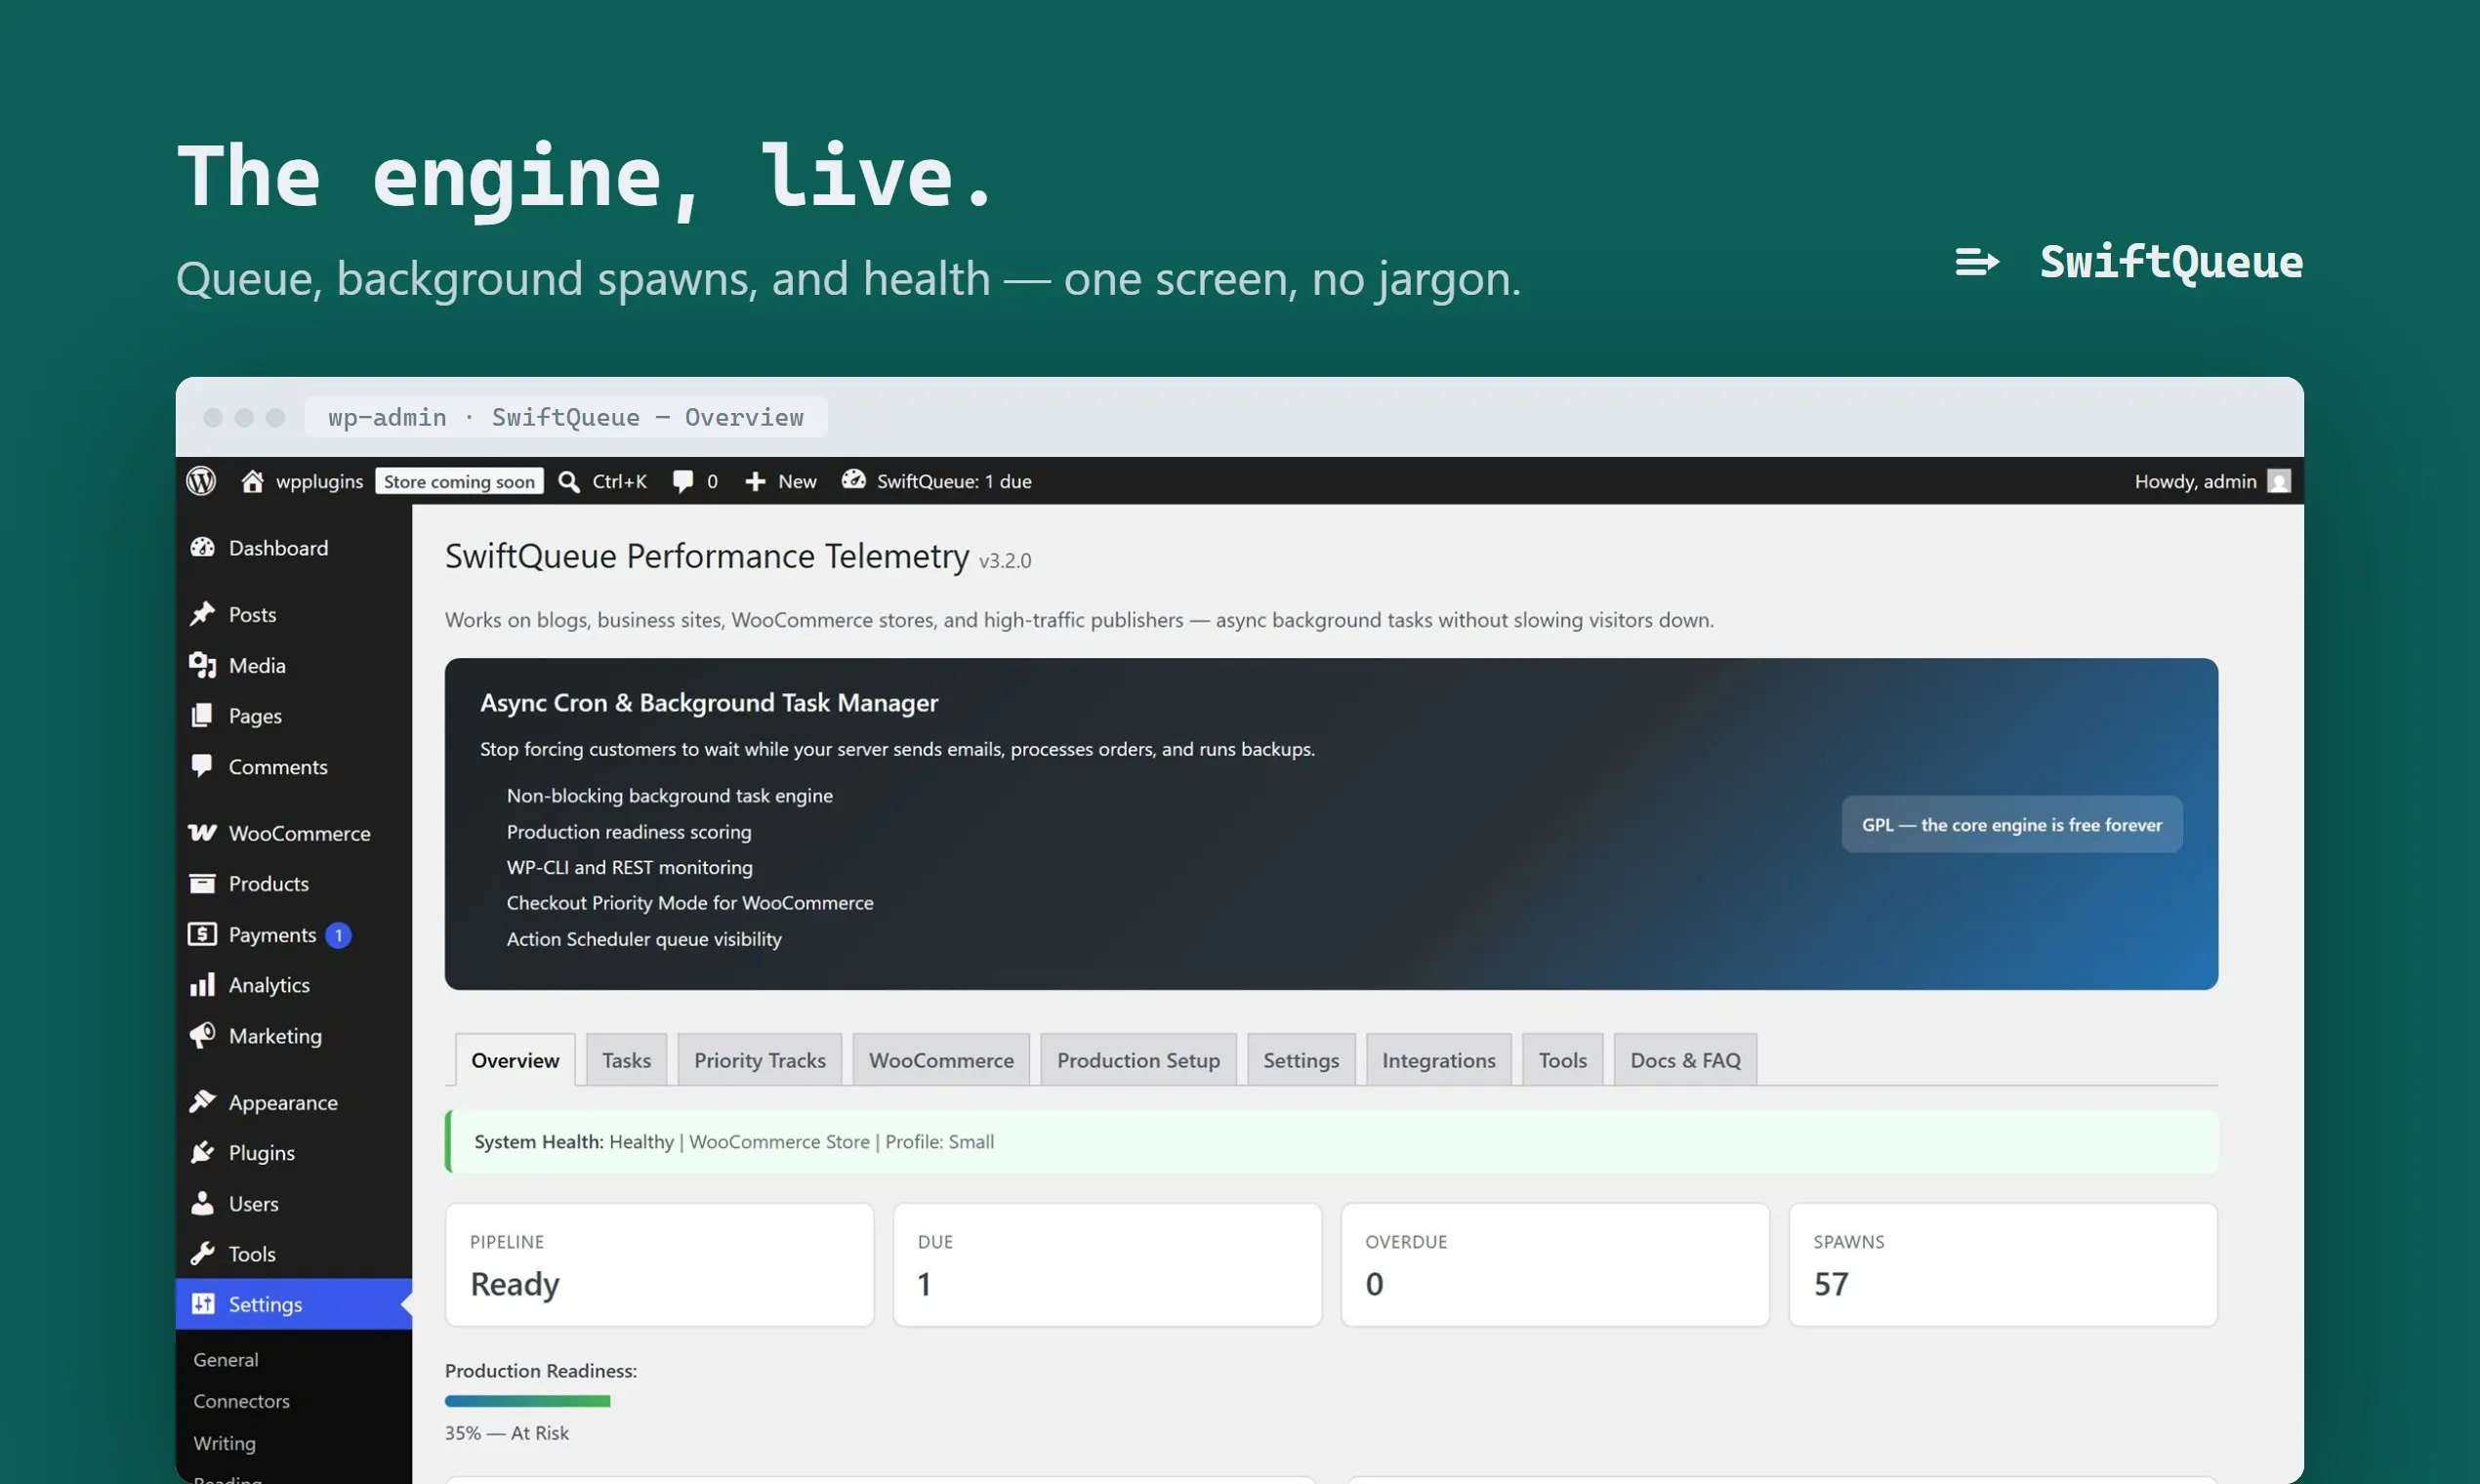2480x1484 pixels.
Task: Open the Connectors settings submenu link
Action: click(x=242, y=1401)
